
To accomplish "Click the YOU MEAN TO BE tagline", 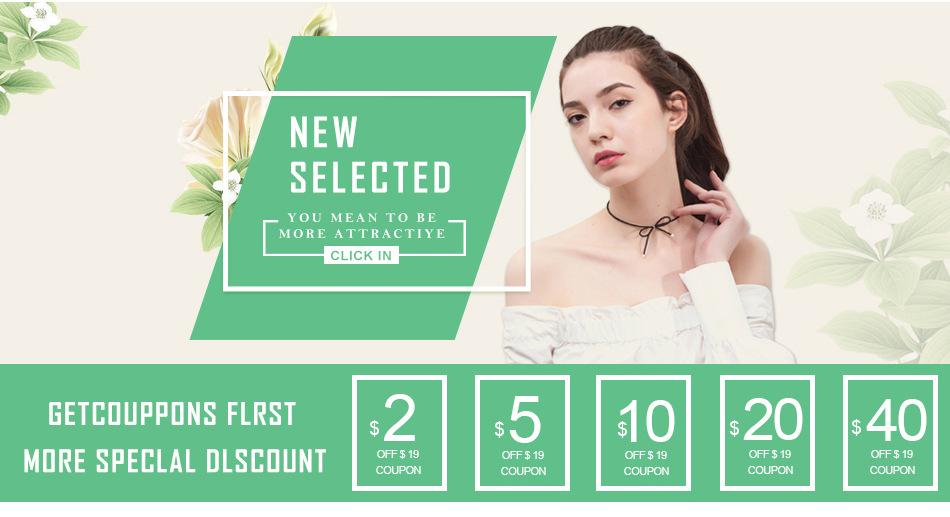I will point(362,218).
